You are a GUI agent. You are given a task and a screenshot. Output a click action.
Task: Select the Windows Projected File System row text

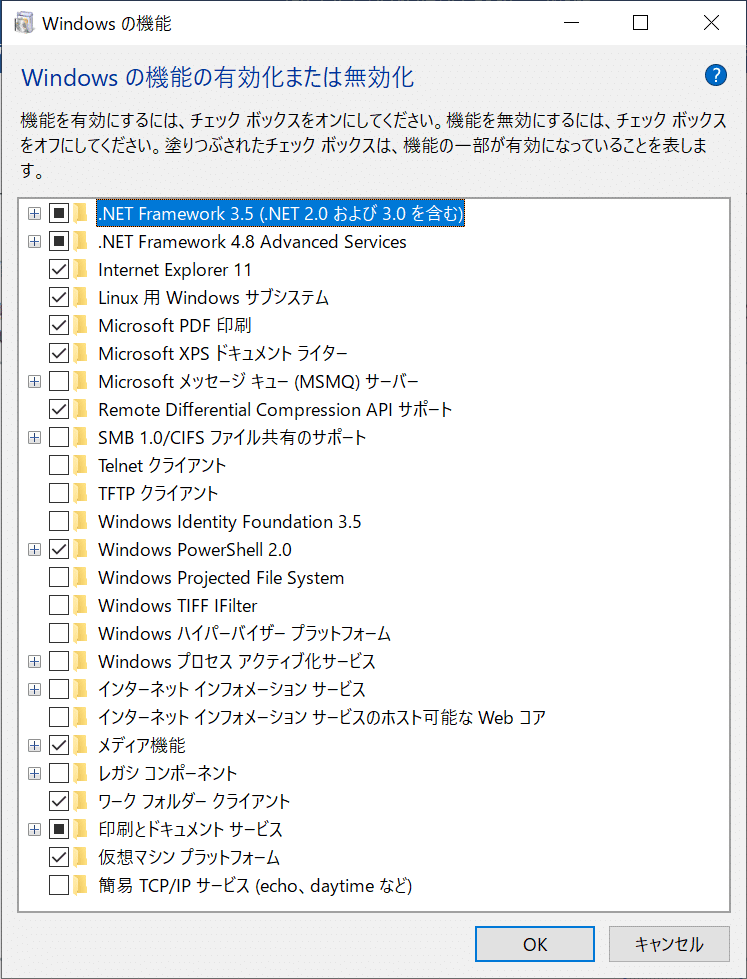coord(221,578)
